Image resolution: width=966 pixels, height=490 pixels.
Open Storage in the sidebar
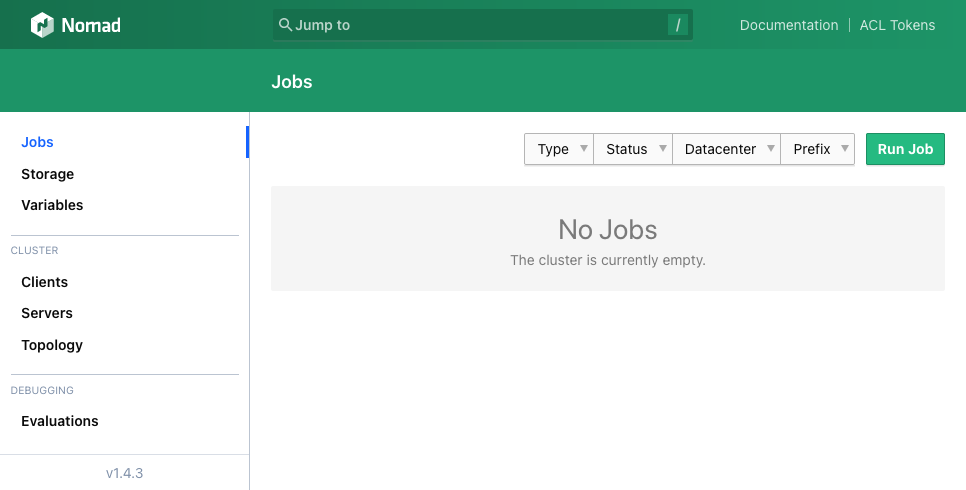point(47,174)
